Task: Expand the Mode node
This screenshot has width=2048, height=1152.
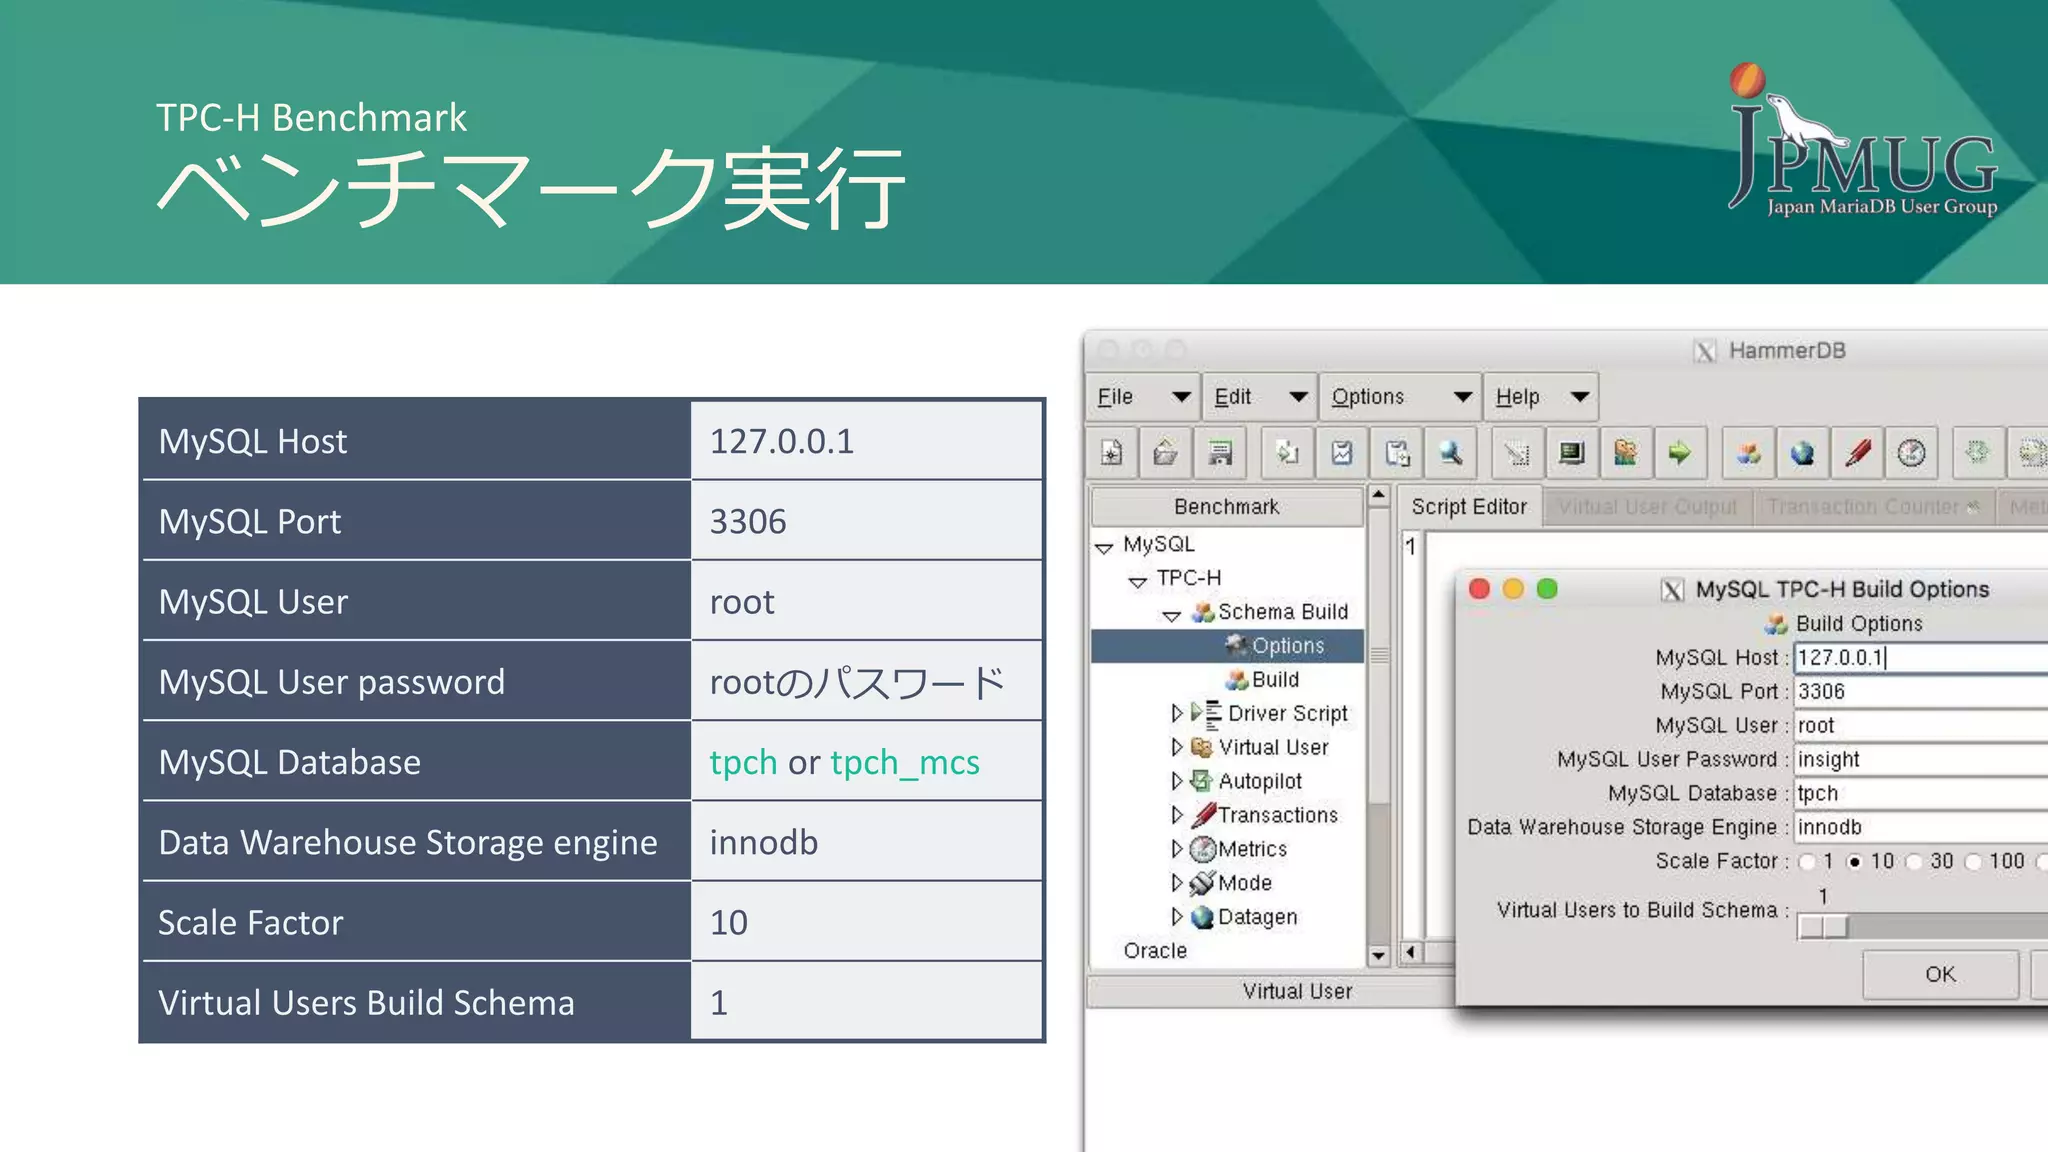Action: point(1177,883)
